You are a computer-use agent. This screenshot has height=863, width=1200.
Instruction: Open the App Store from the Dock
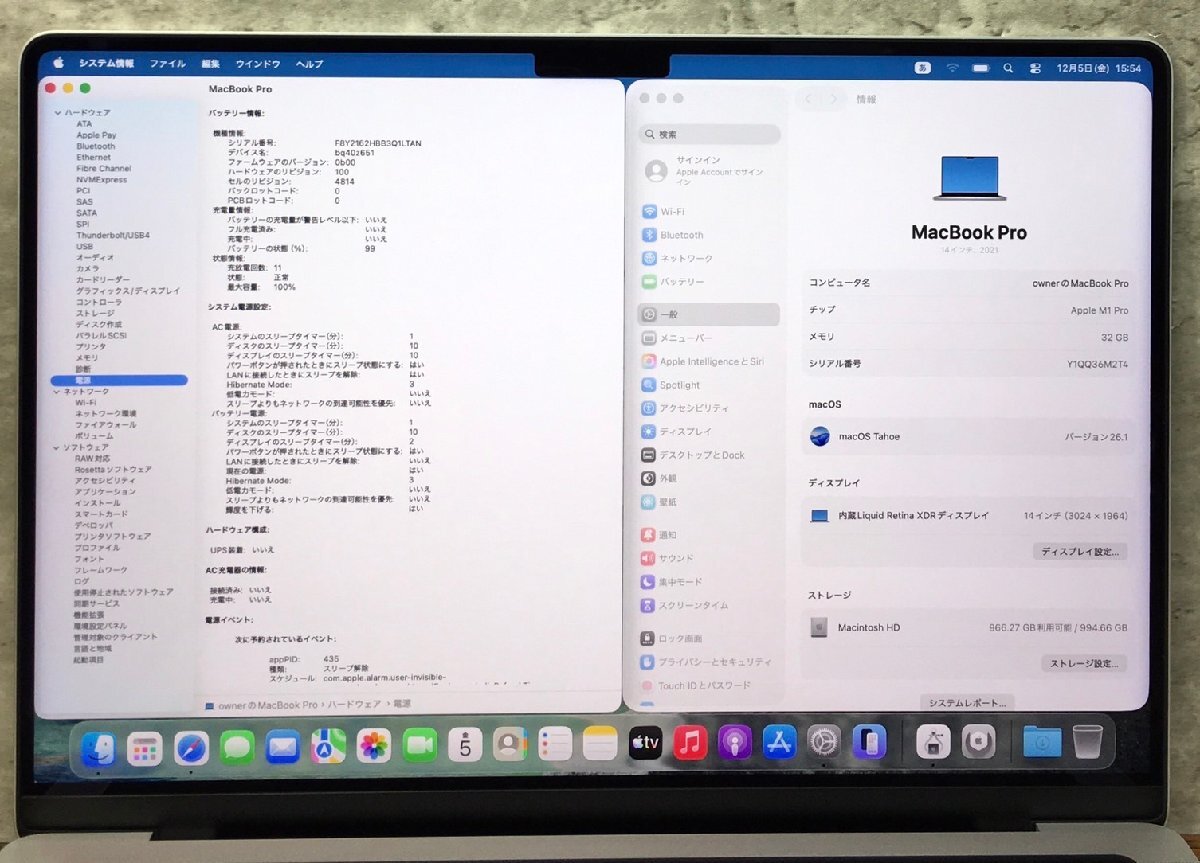click(x=779, y=743)
